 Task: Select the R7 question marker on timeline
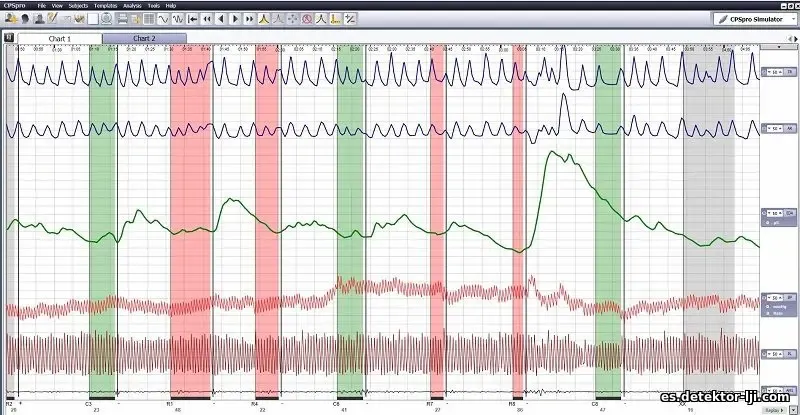430,404
